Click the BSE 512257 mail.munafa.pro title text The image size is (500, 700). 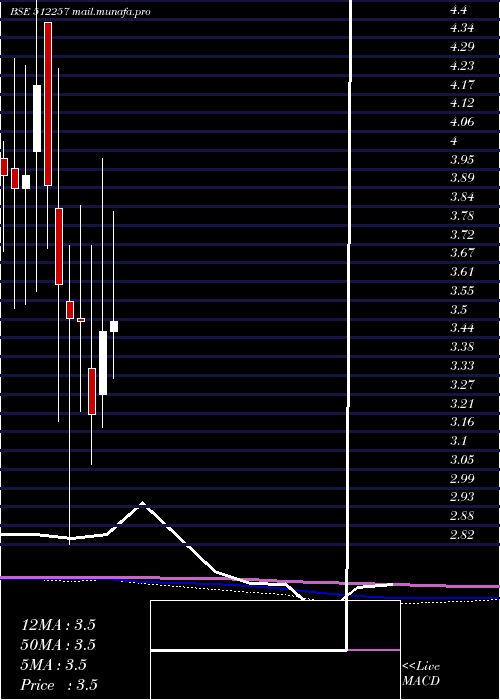point(80,12)
